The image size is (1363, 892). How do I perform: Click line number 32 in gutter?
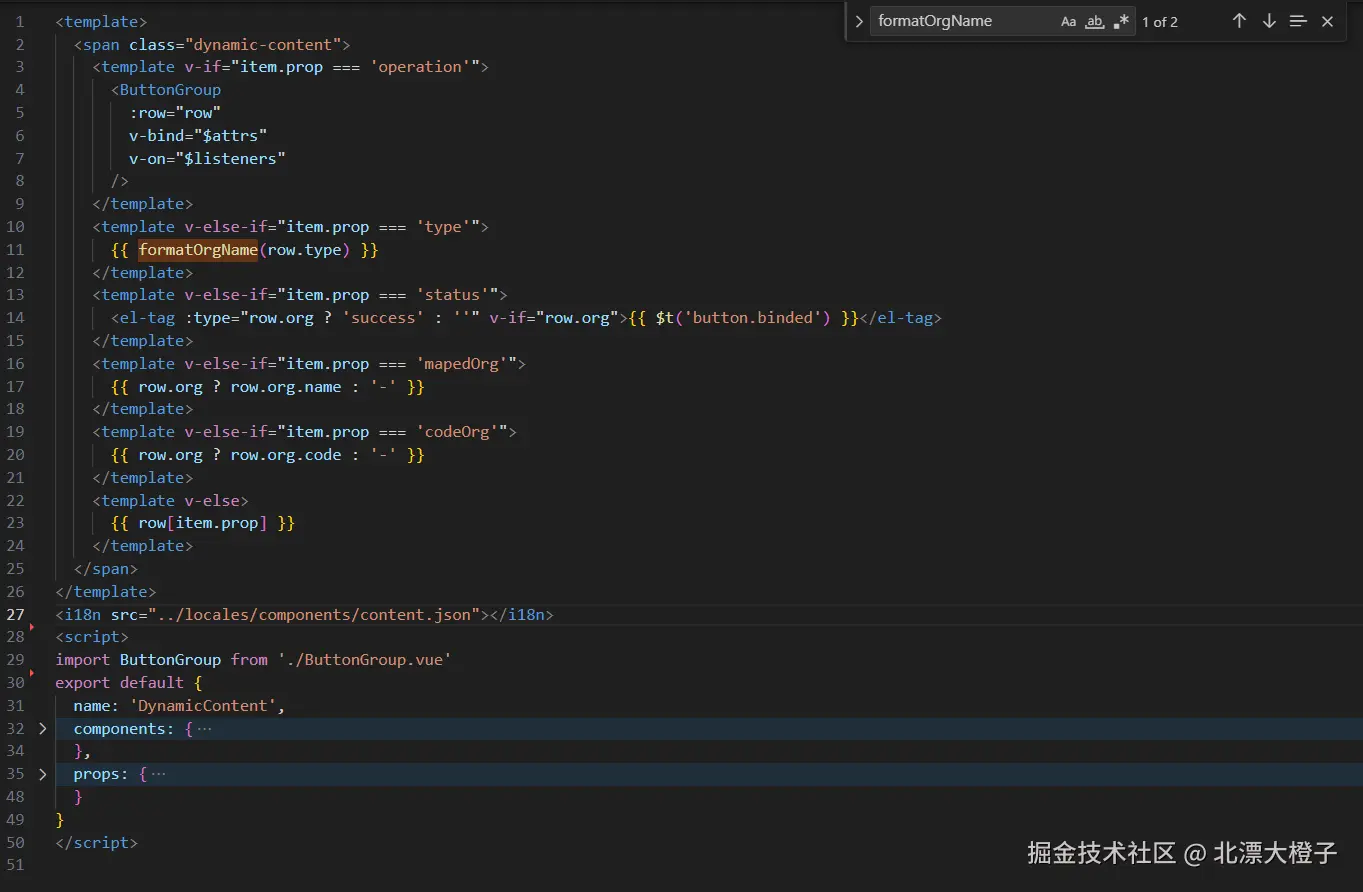pyautogui.click(x=15, y=729)
